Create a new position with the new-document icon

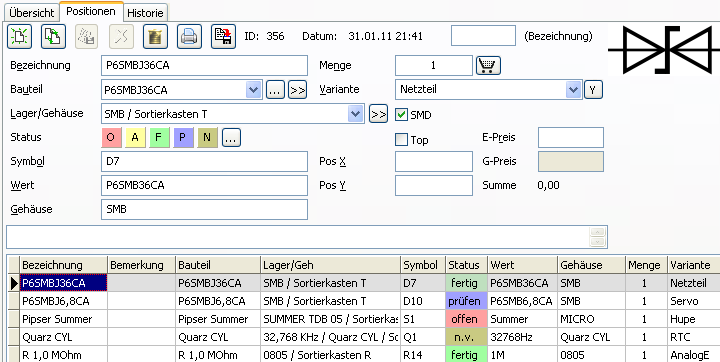click(x=19, y=36)
